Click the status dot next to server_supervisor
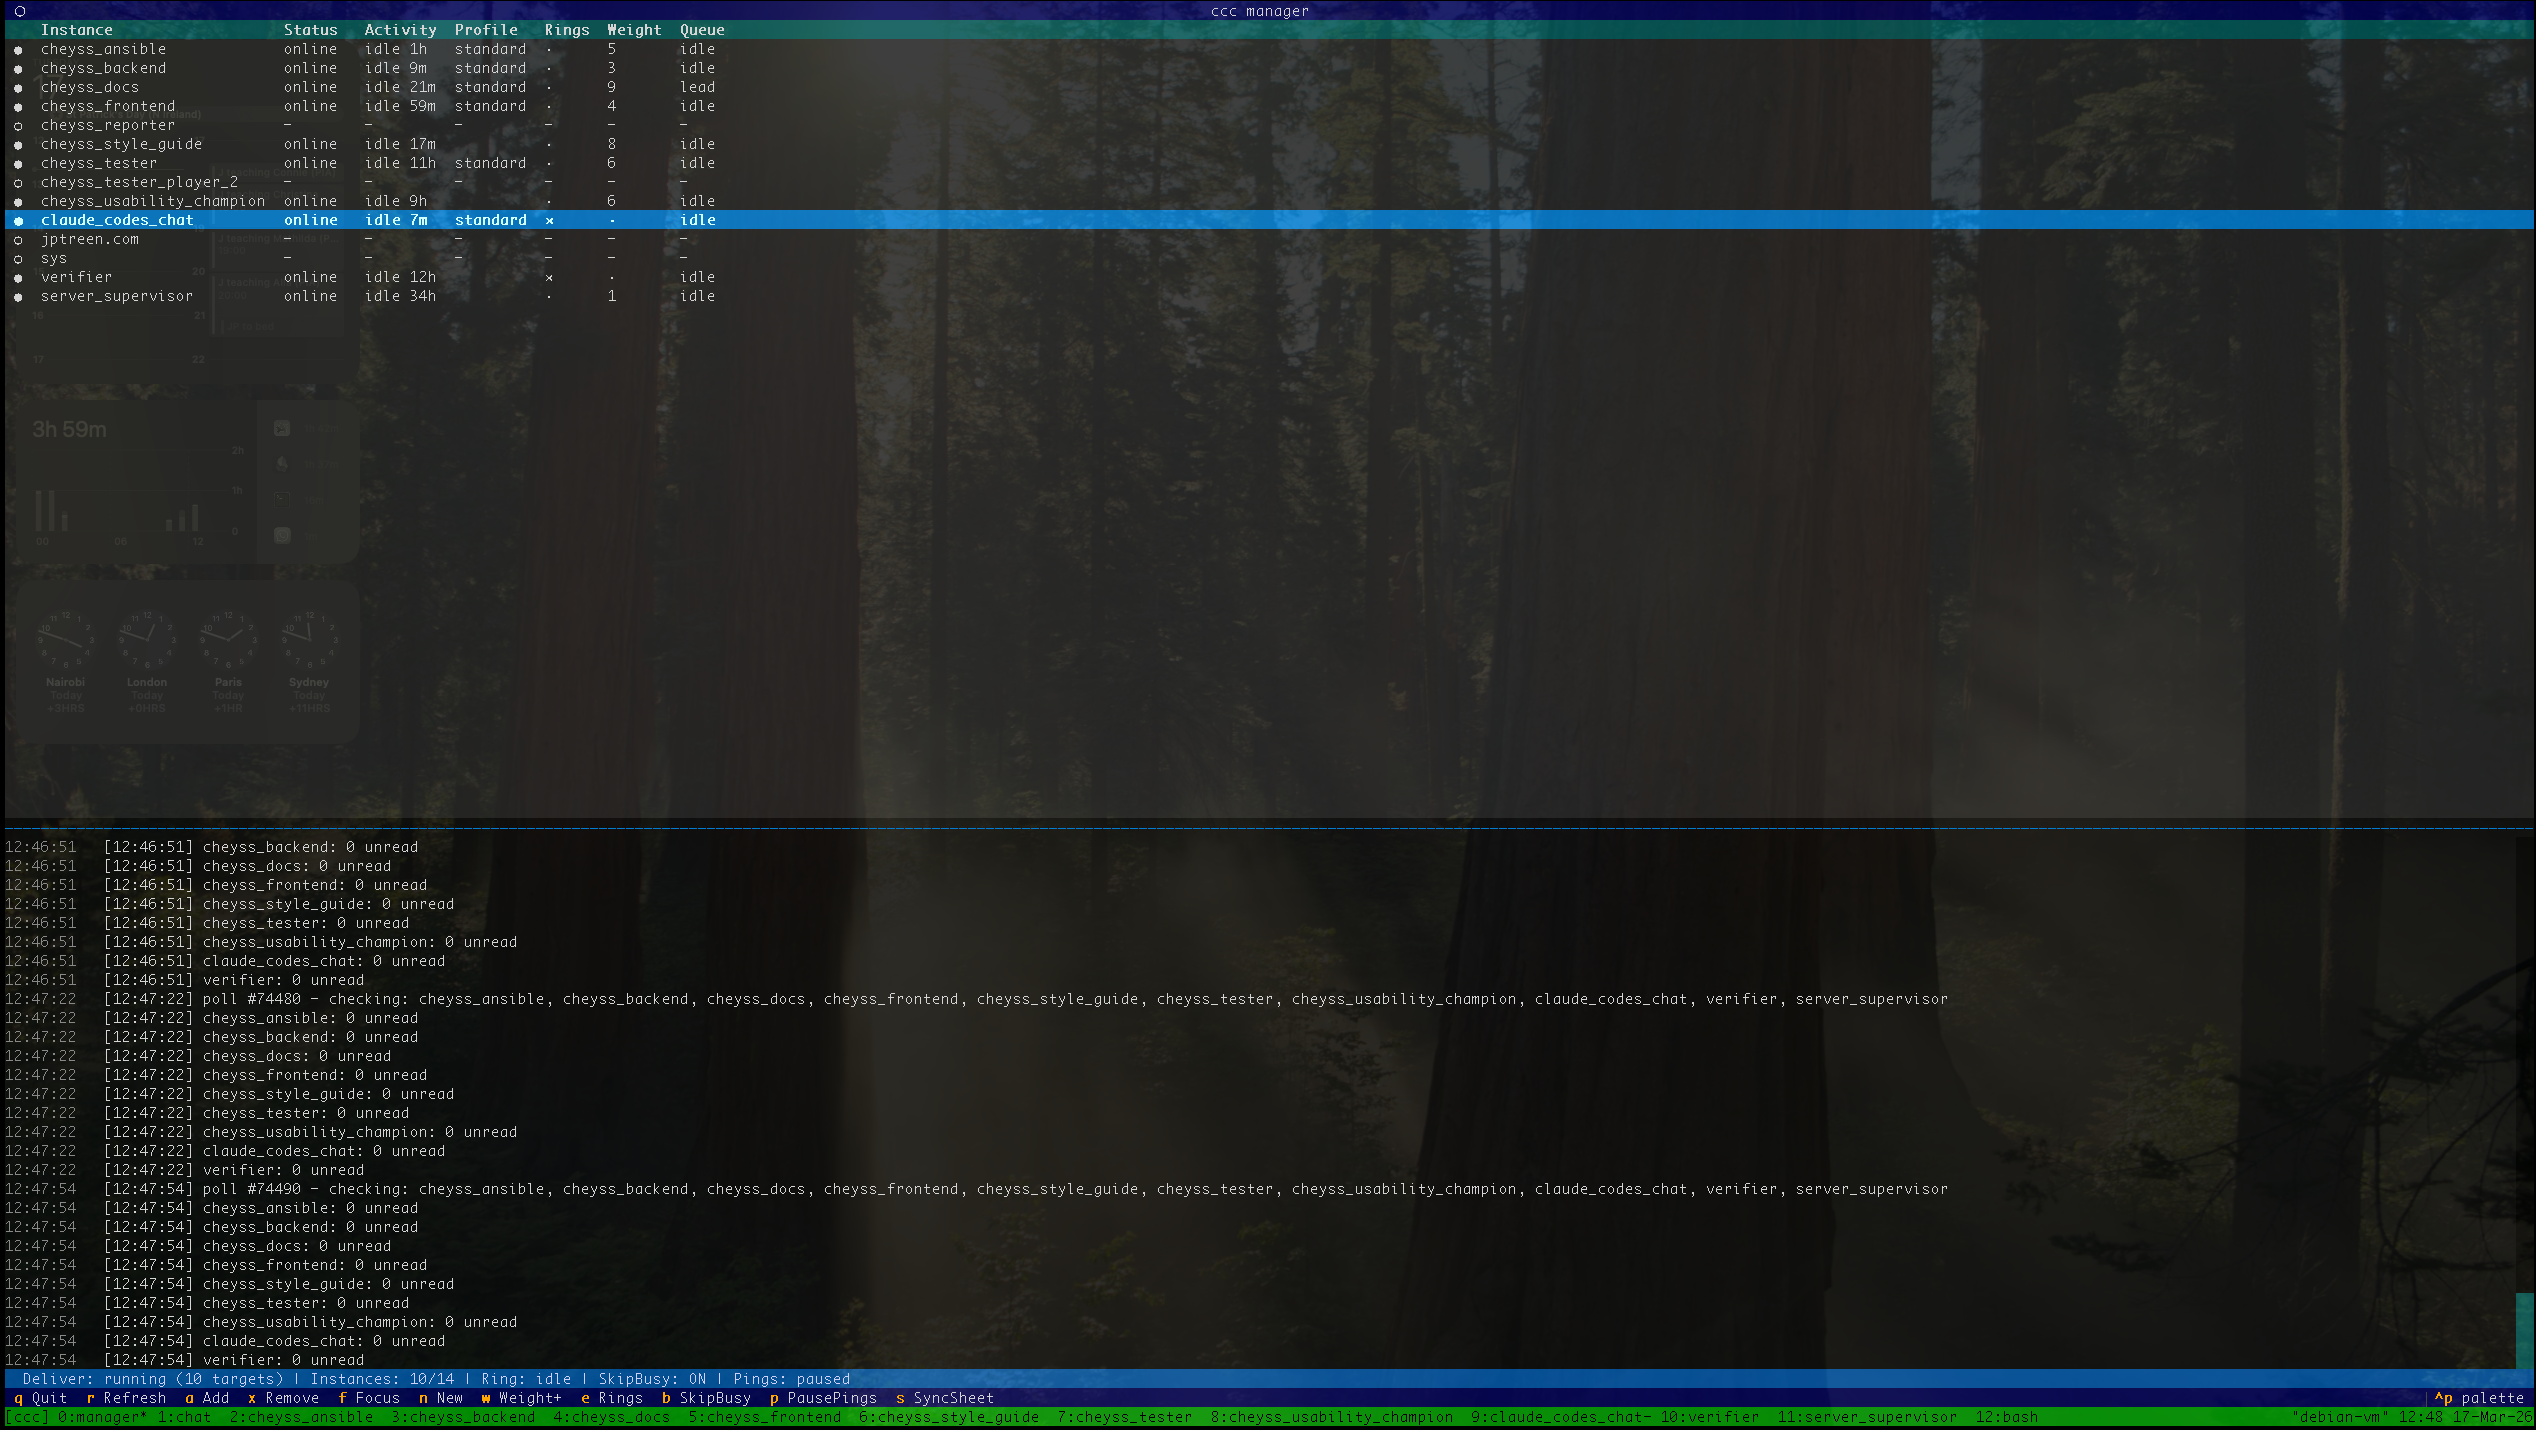The width and height of the screenshot is (2536, 1430). (x=18, y=297)
